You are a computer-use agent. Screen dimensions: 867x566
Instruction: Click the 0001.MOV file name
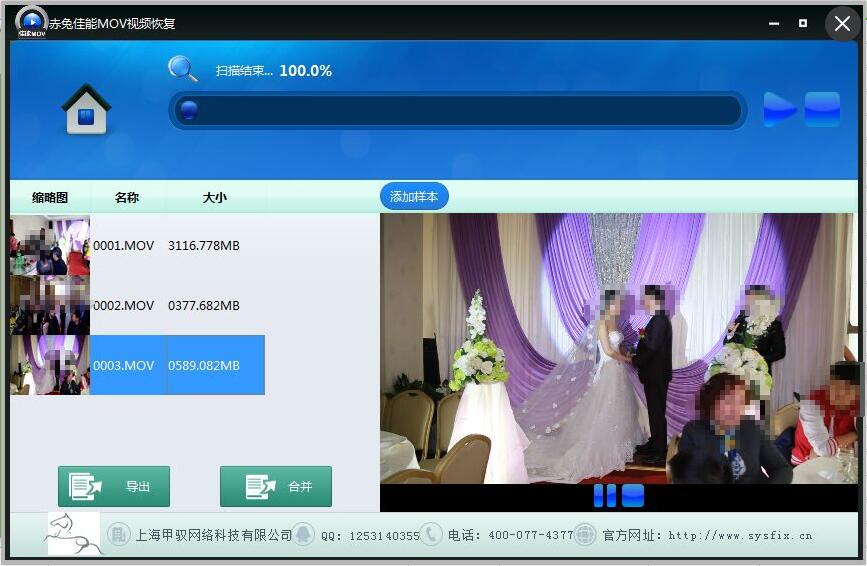[123, 245]
